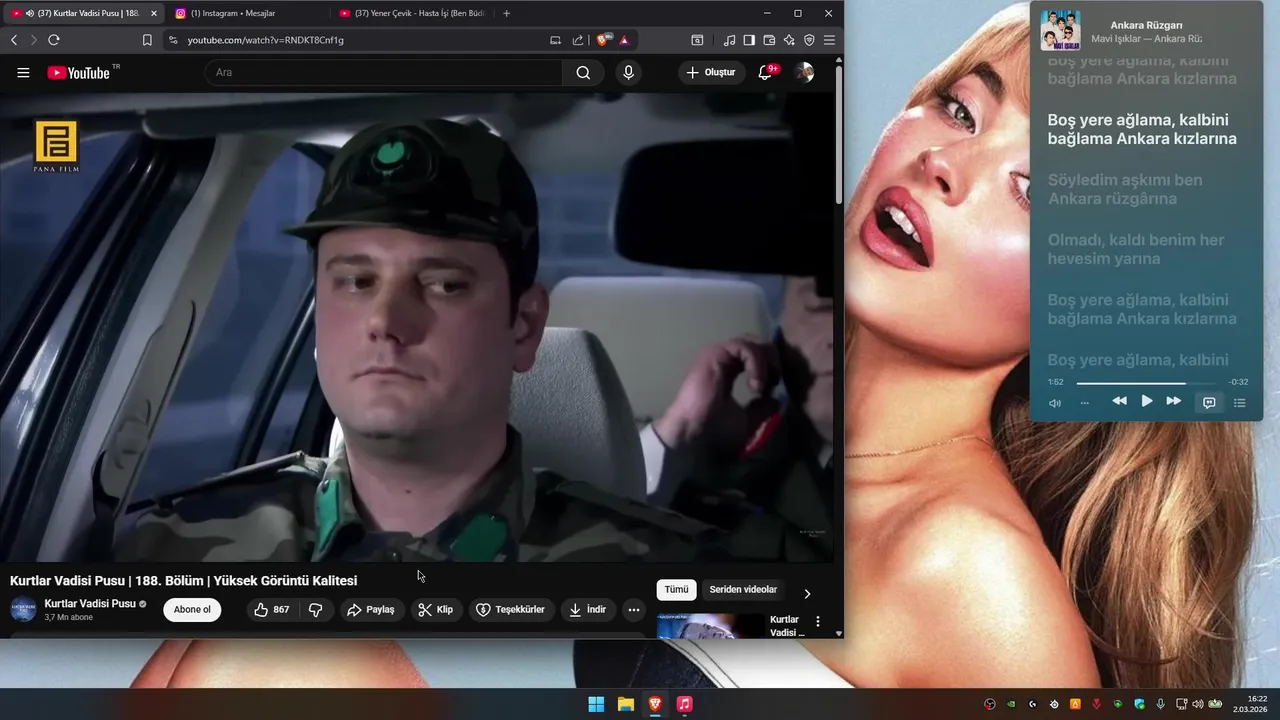Open a new browser tab

coord(507,13)
